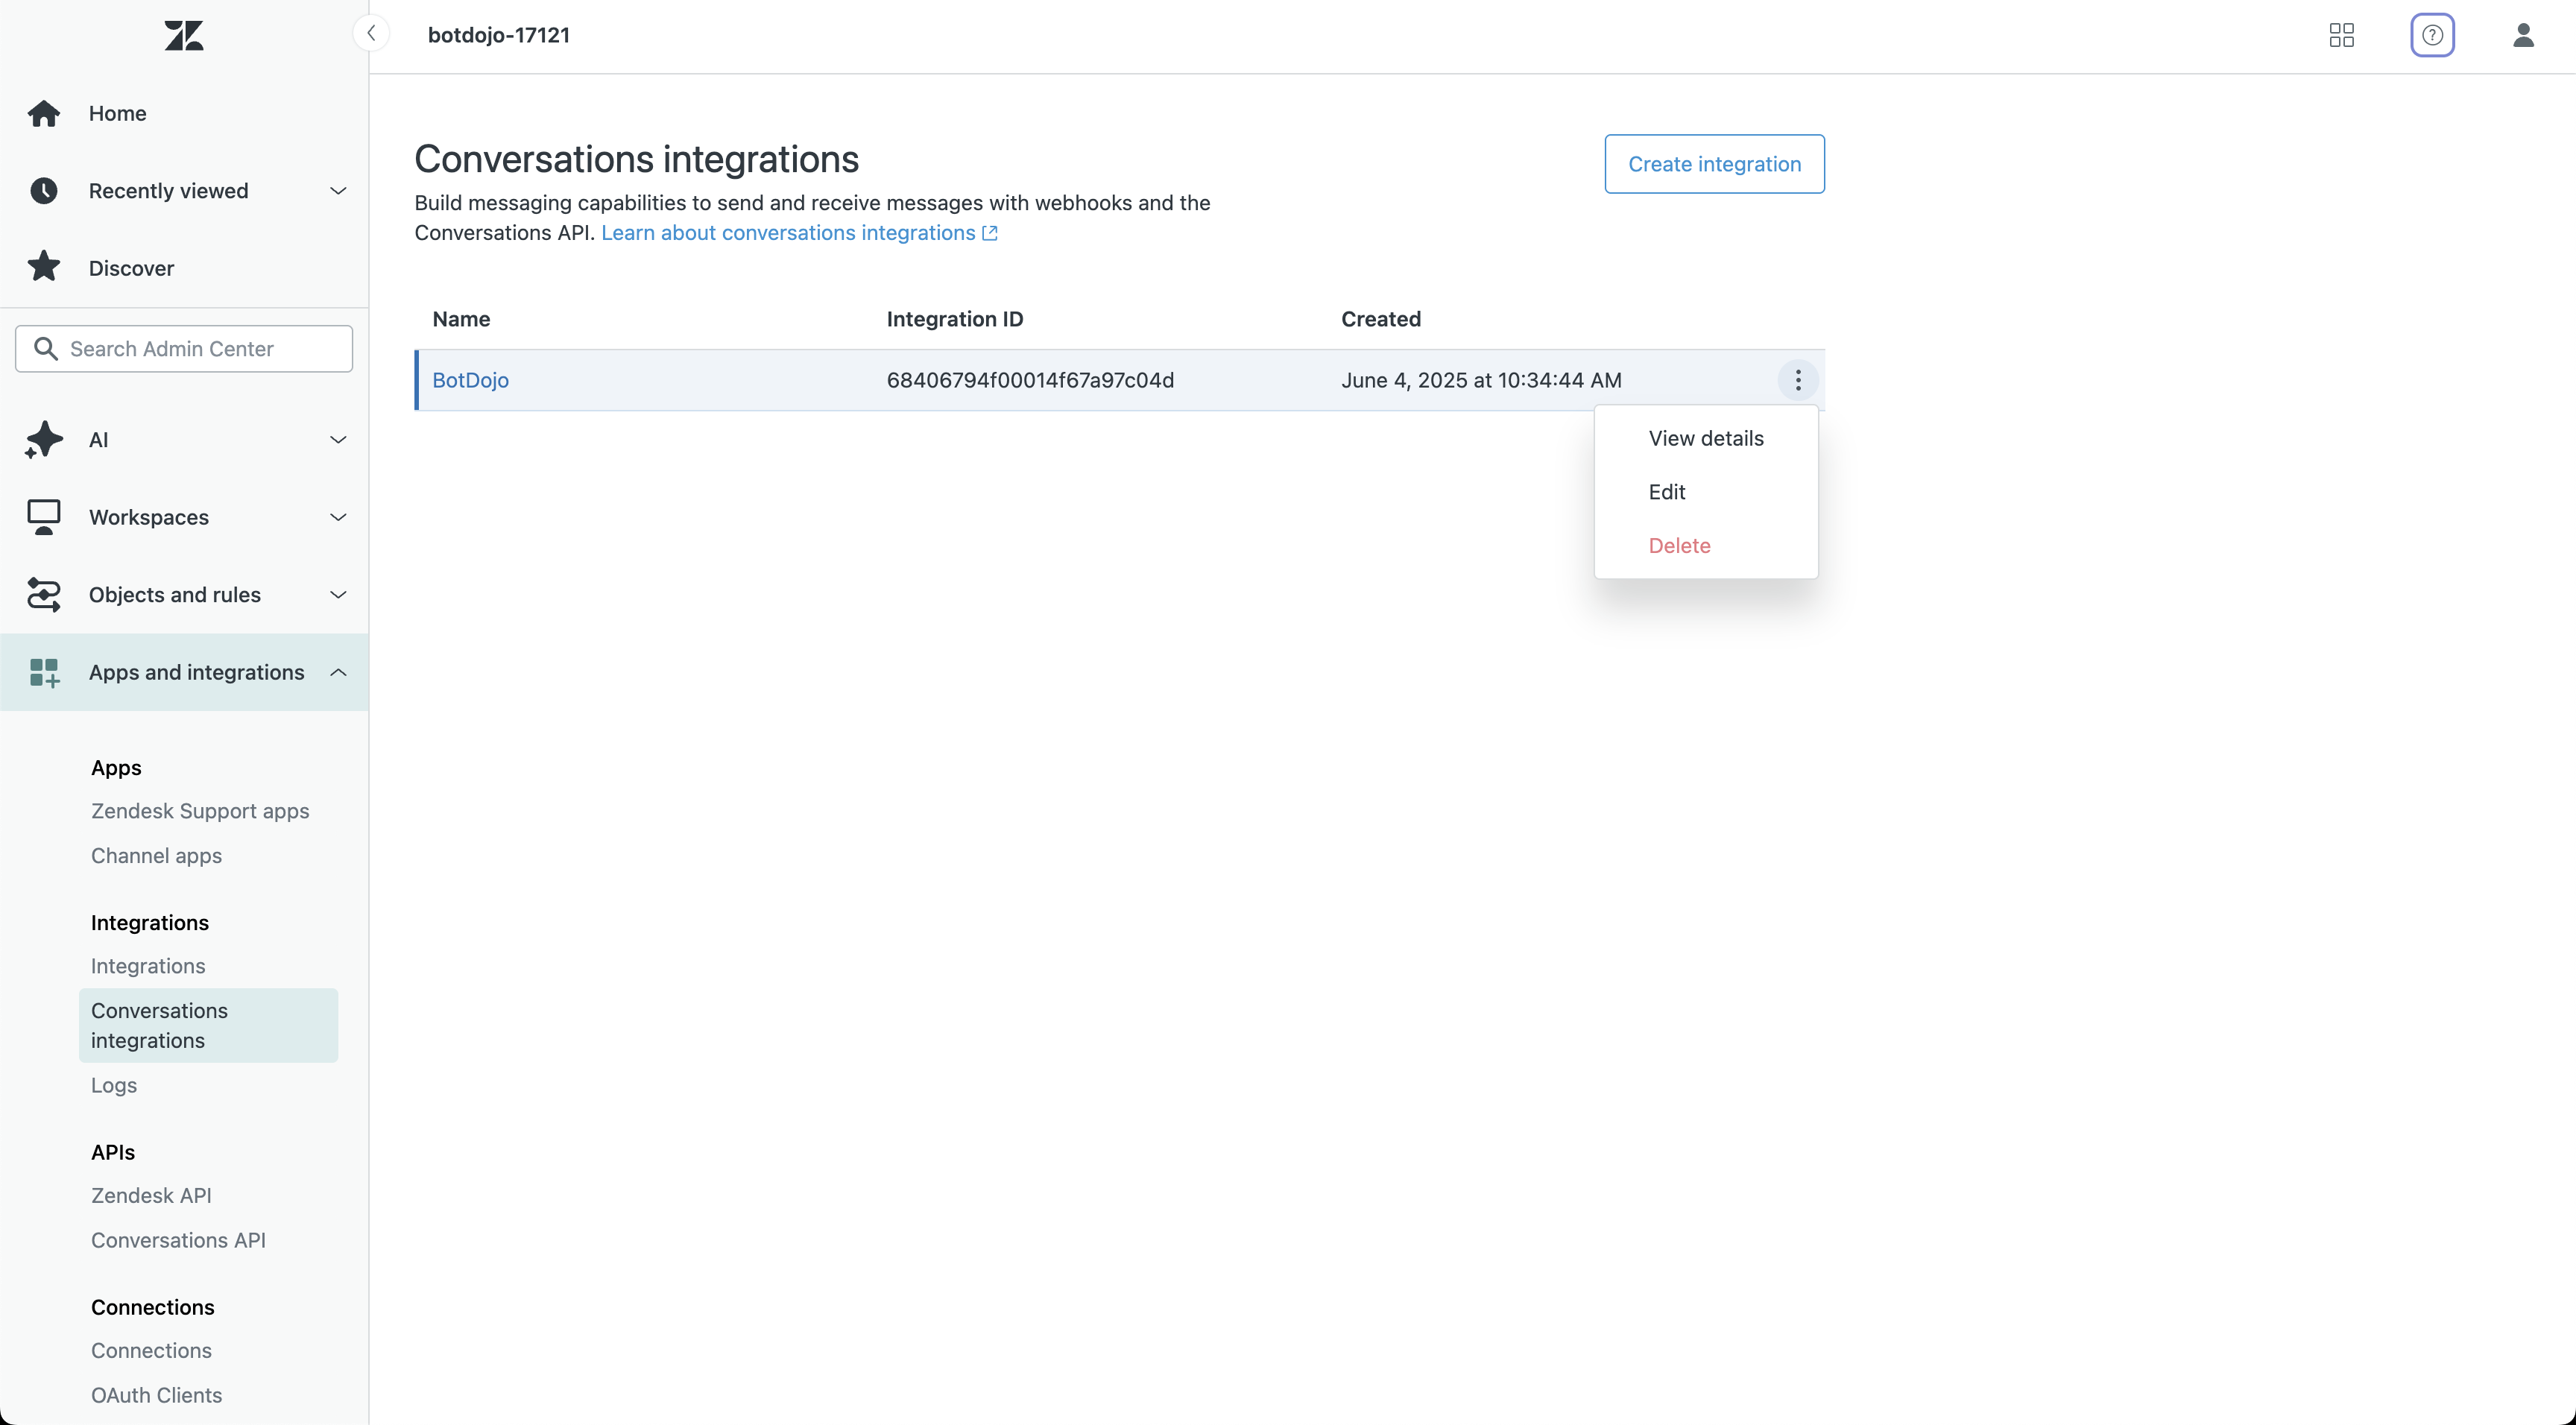Click the Home house icon
This screenshot has height=1425, width=2576.
(43, 113)
